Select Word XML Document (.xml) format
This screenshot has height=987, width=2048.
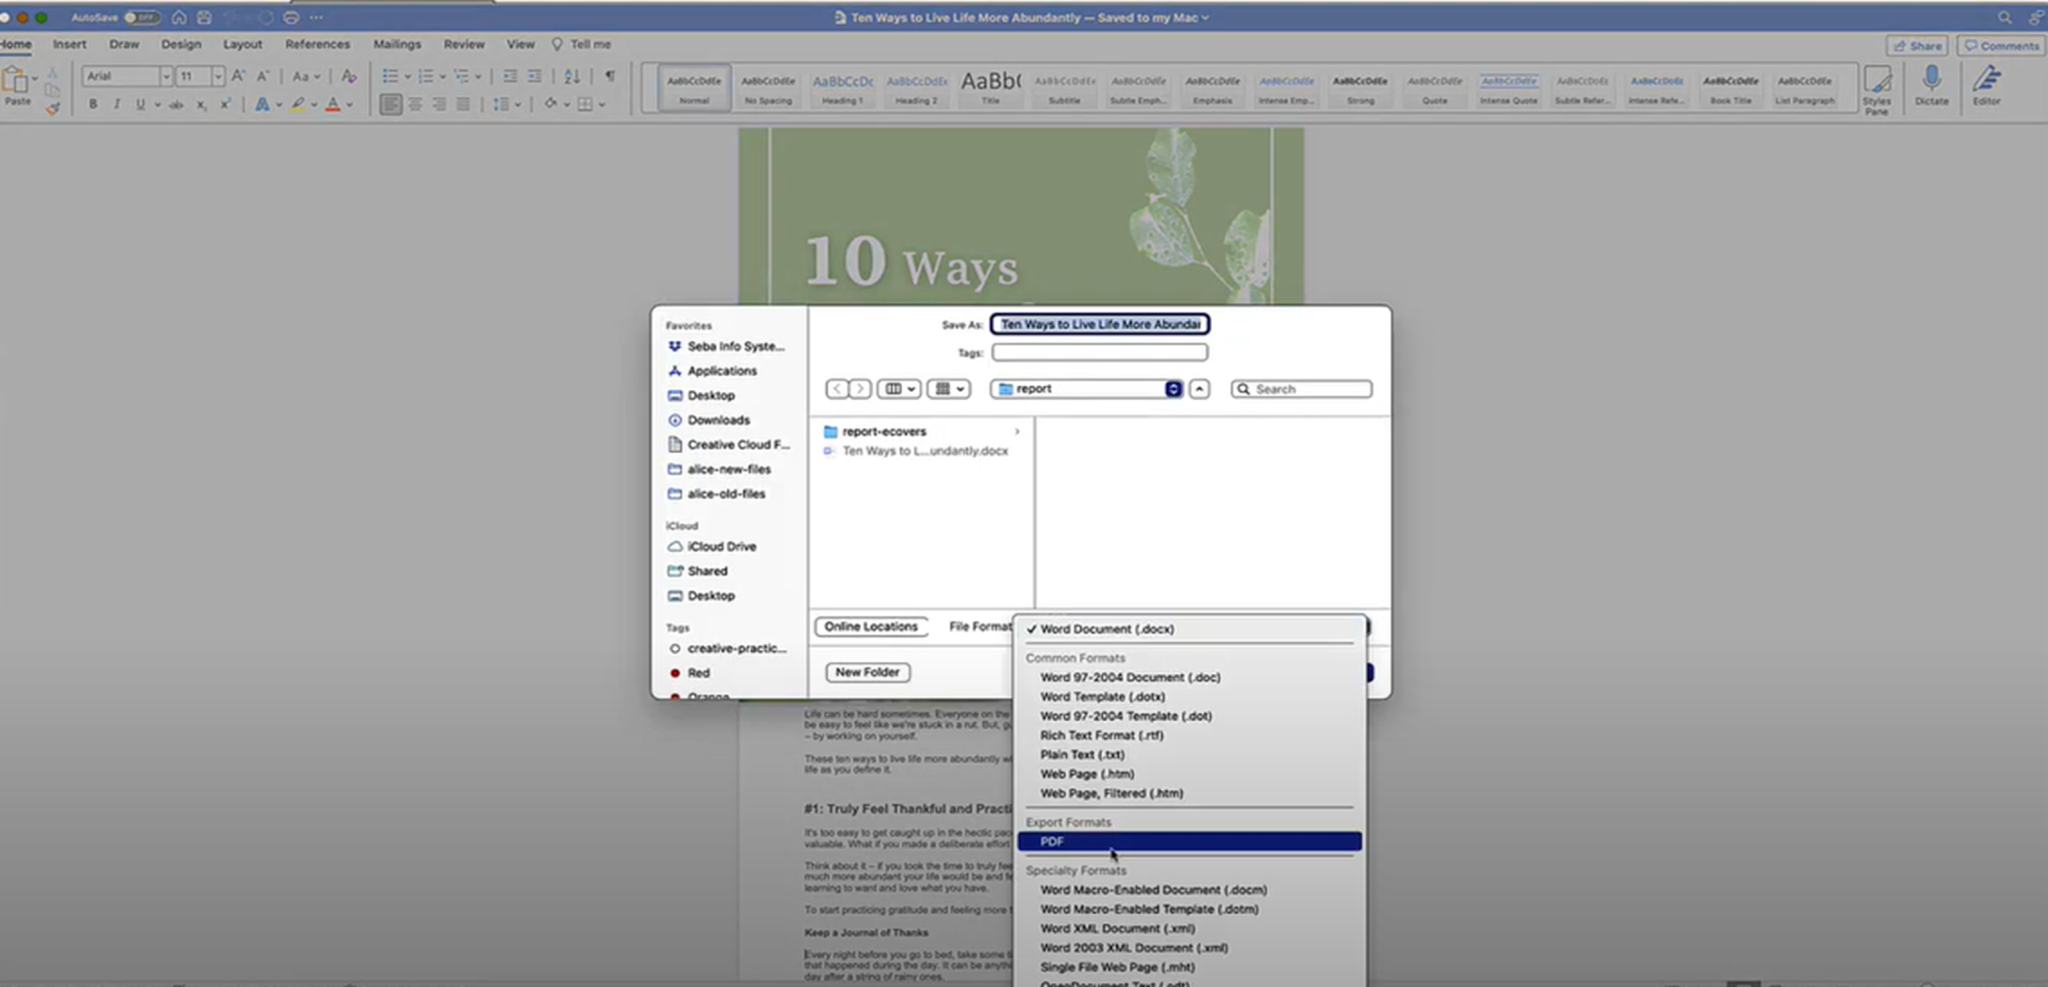pos(1117,929)
